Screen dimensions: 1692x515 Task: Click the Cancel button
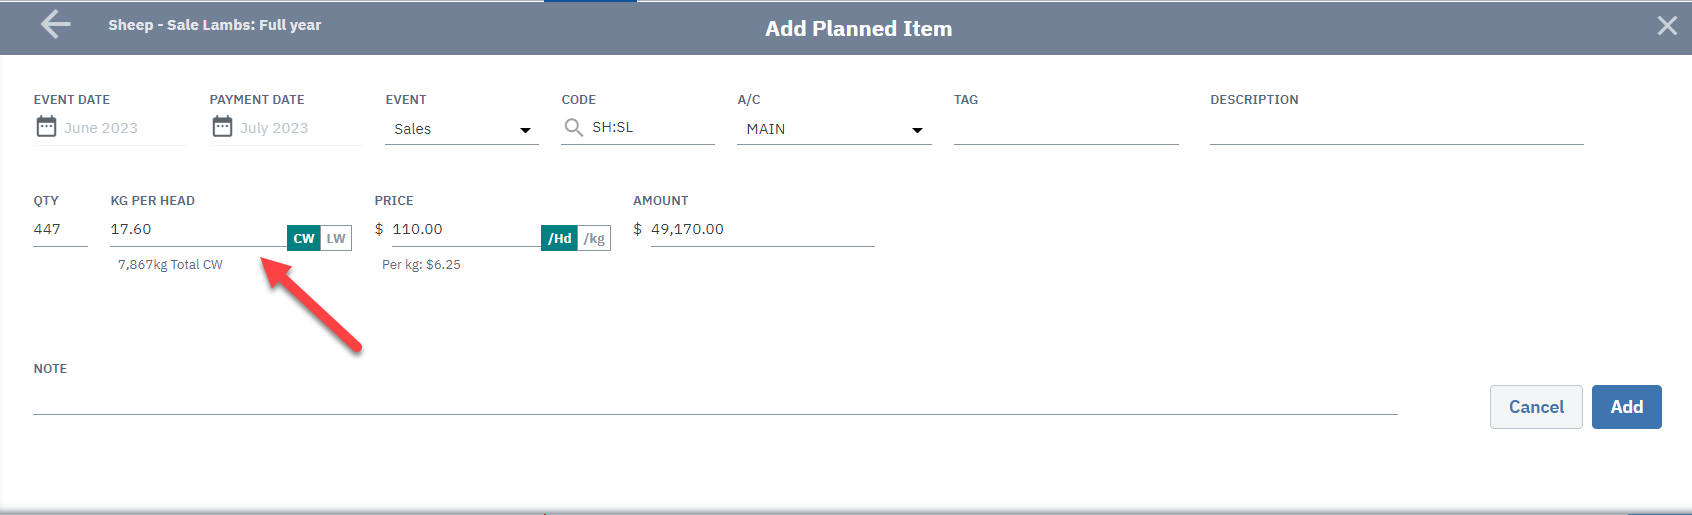(1536, 407)
